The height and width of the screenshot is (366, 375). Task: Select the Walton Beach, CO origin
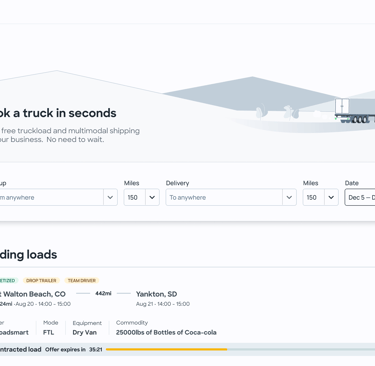(33, 294)
